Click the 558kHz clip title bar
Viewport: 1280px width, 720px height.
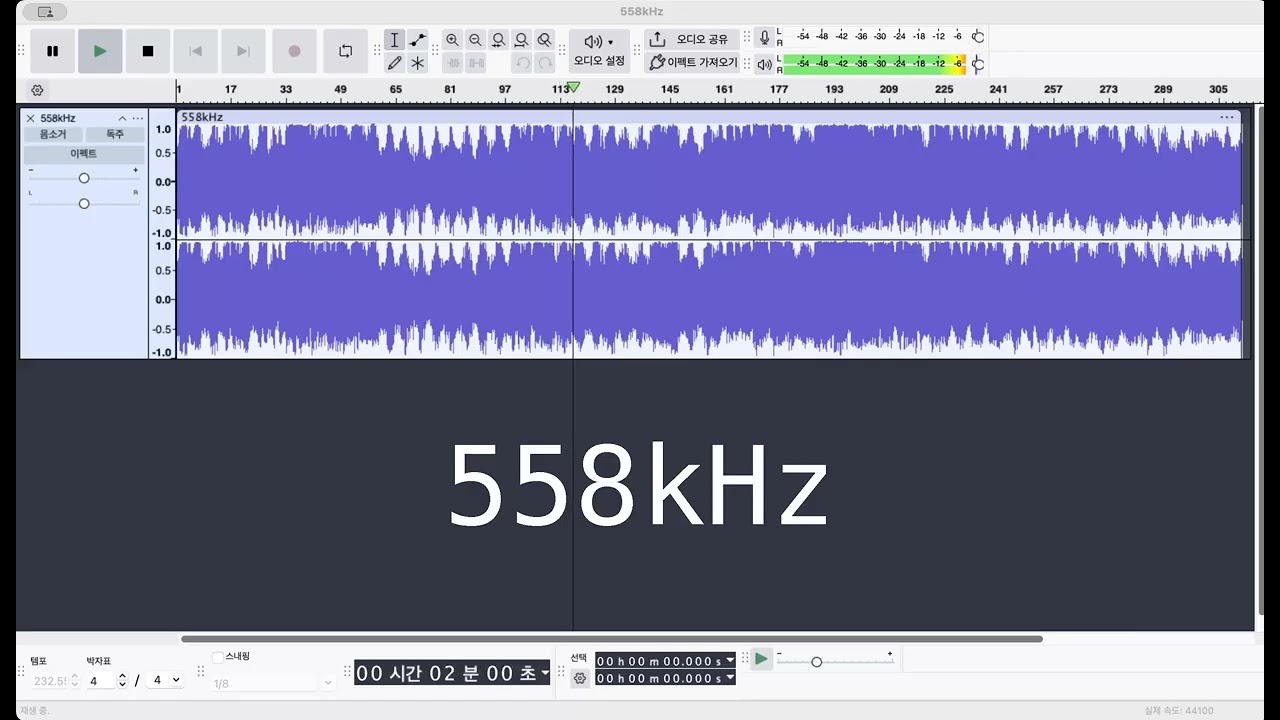click(x=708, y=117)
